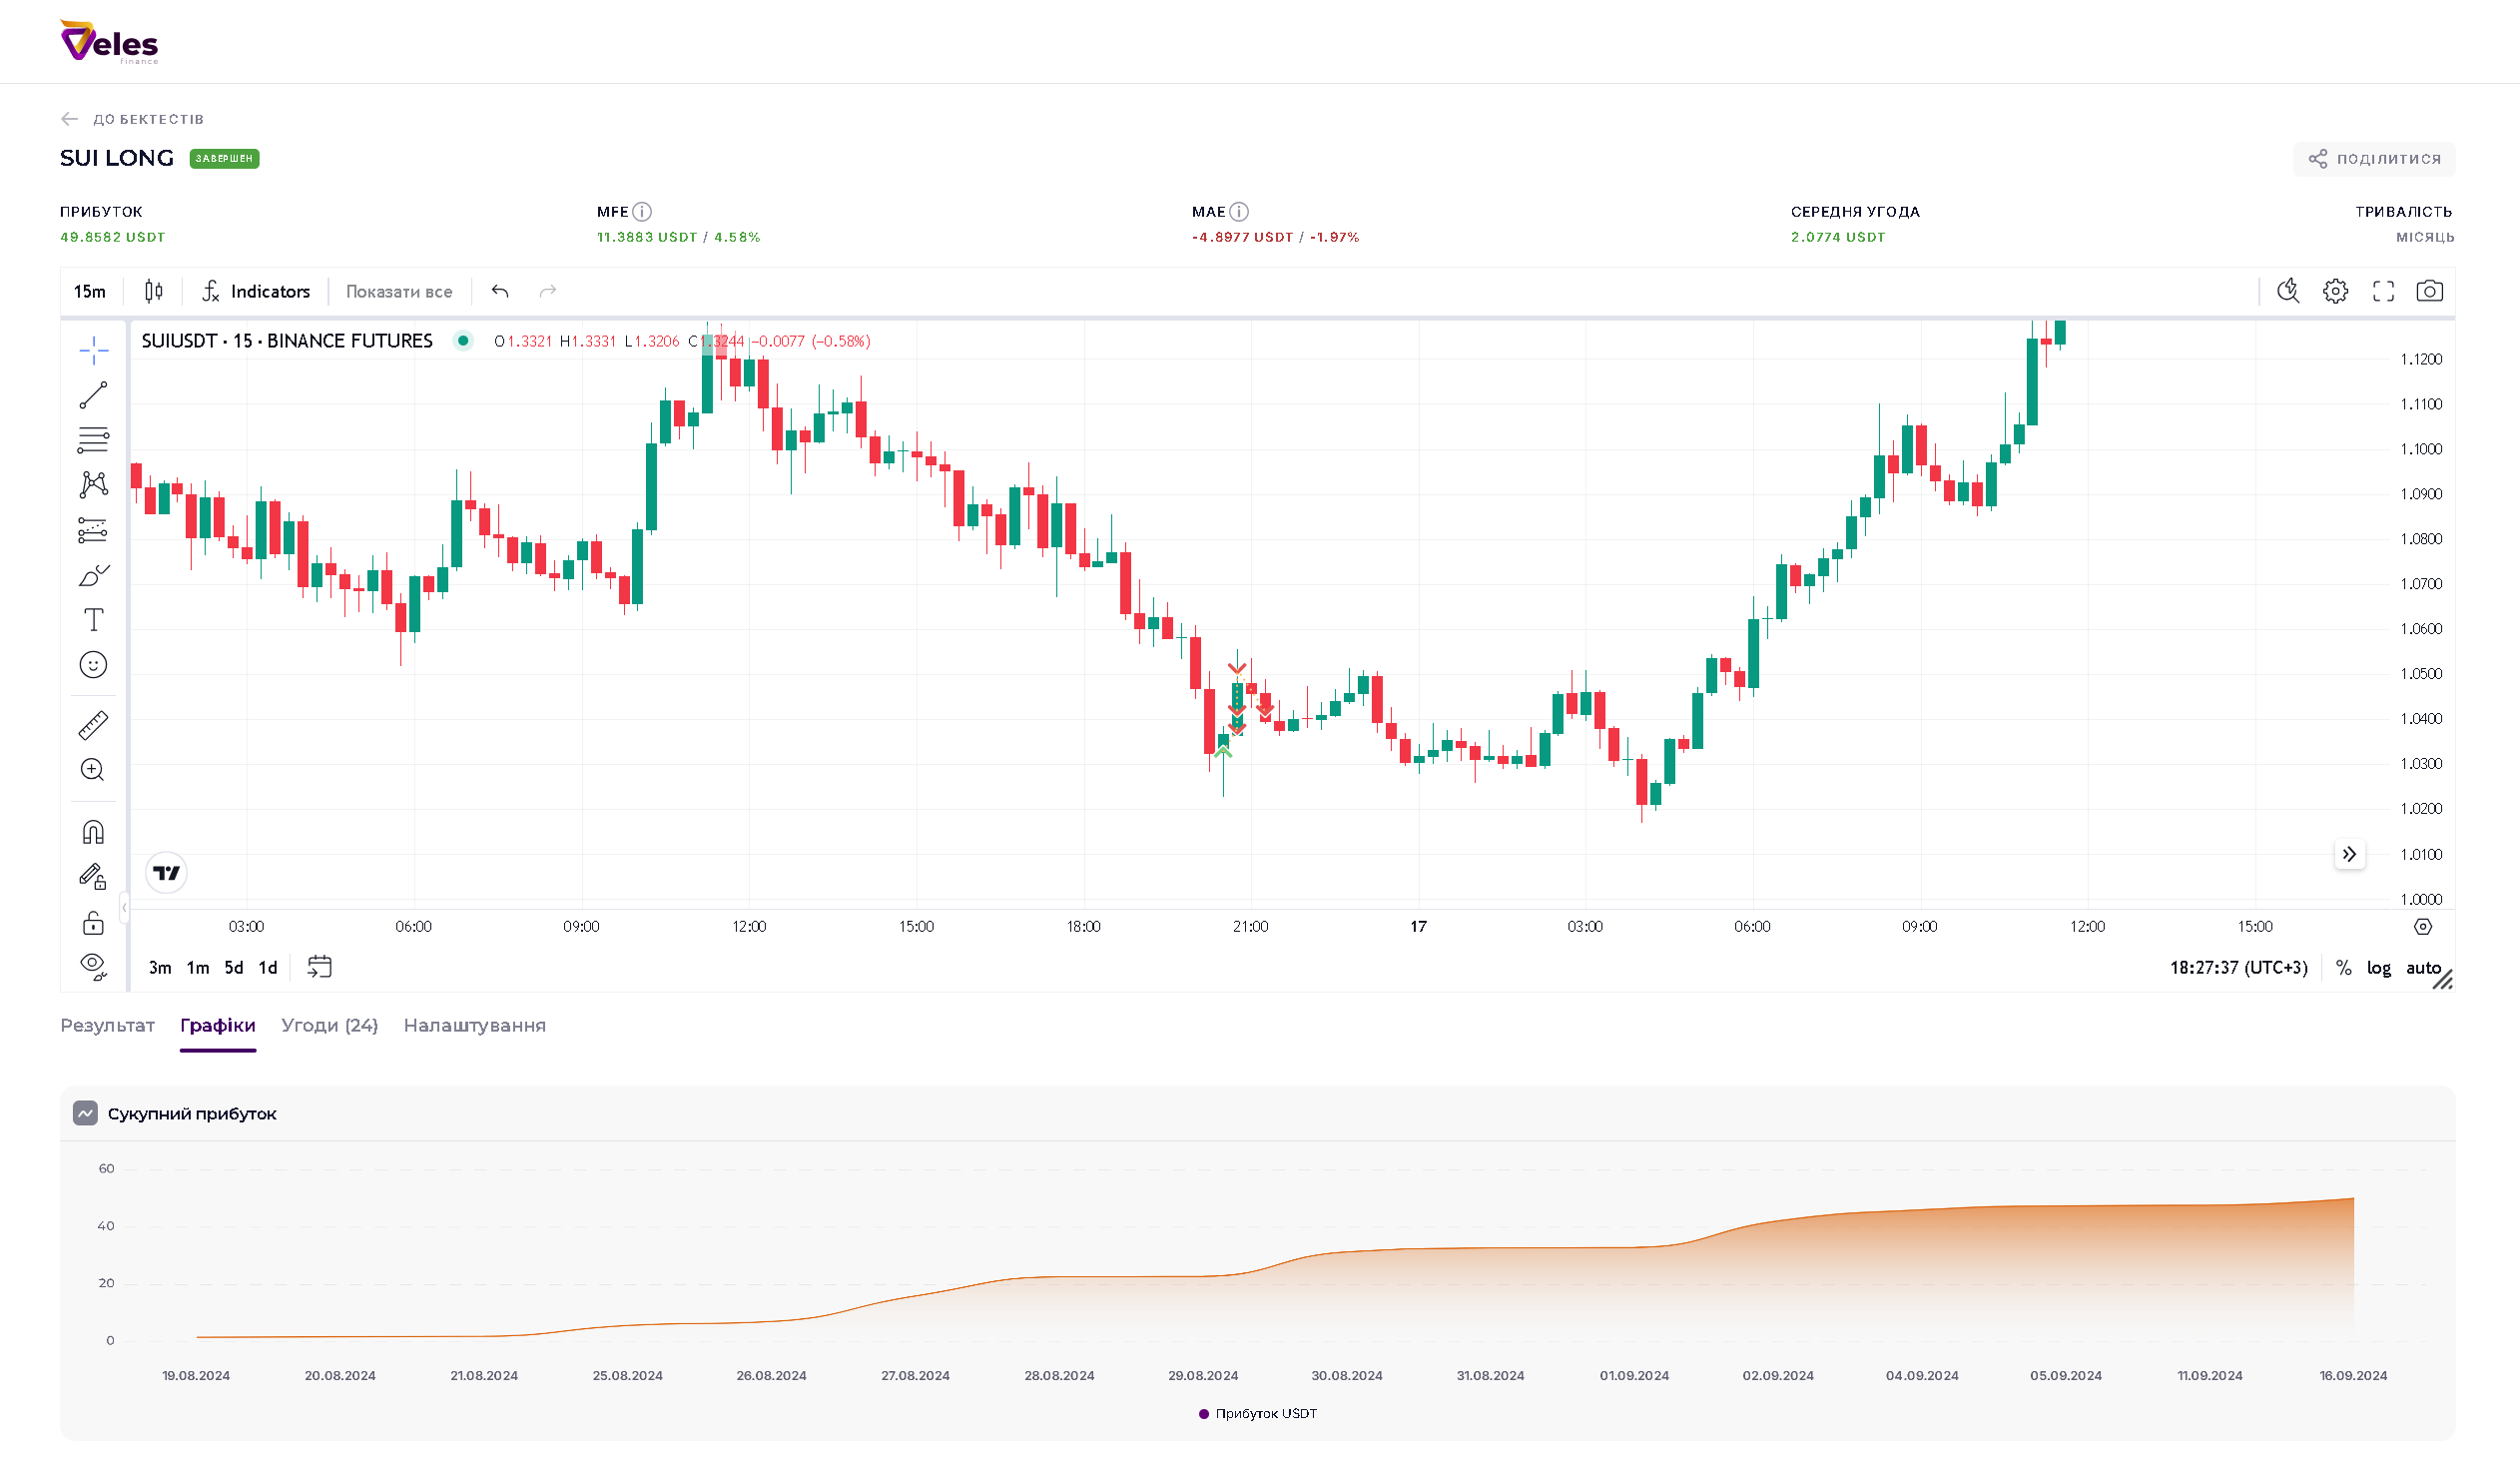Select the 5d date range
Image resolution: width=2520 pixels, height=1463 pixels.
point(233,968)
